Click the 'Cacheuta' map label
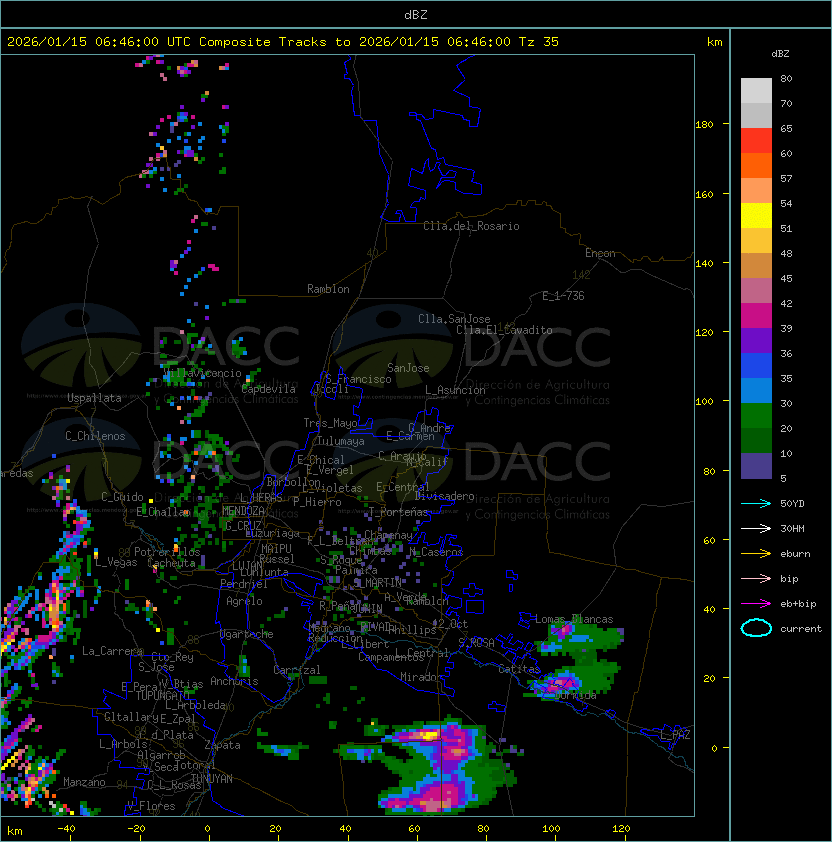 point(172,563)
